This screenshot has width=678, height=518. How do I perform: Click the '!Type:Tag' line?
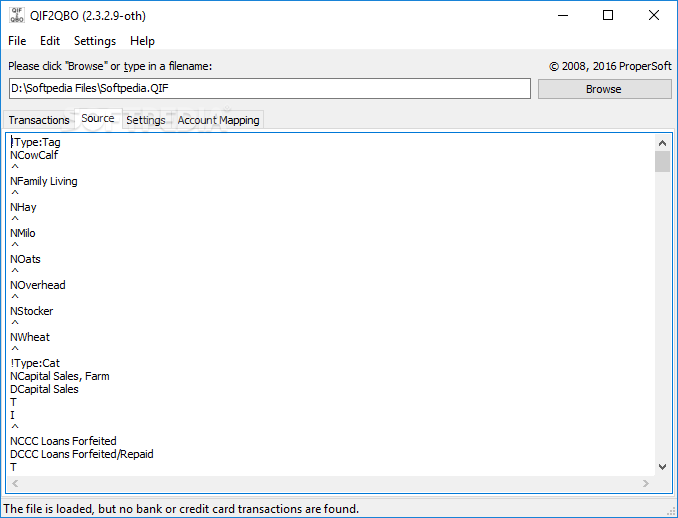(x=35, y=142)
